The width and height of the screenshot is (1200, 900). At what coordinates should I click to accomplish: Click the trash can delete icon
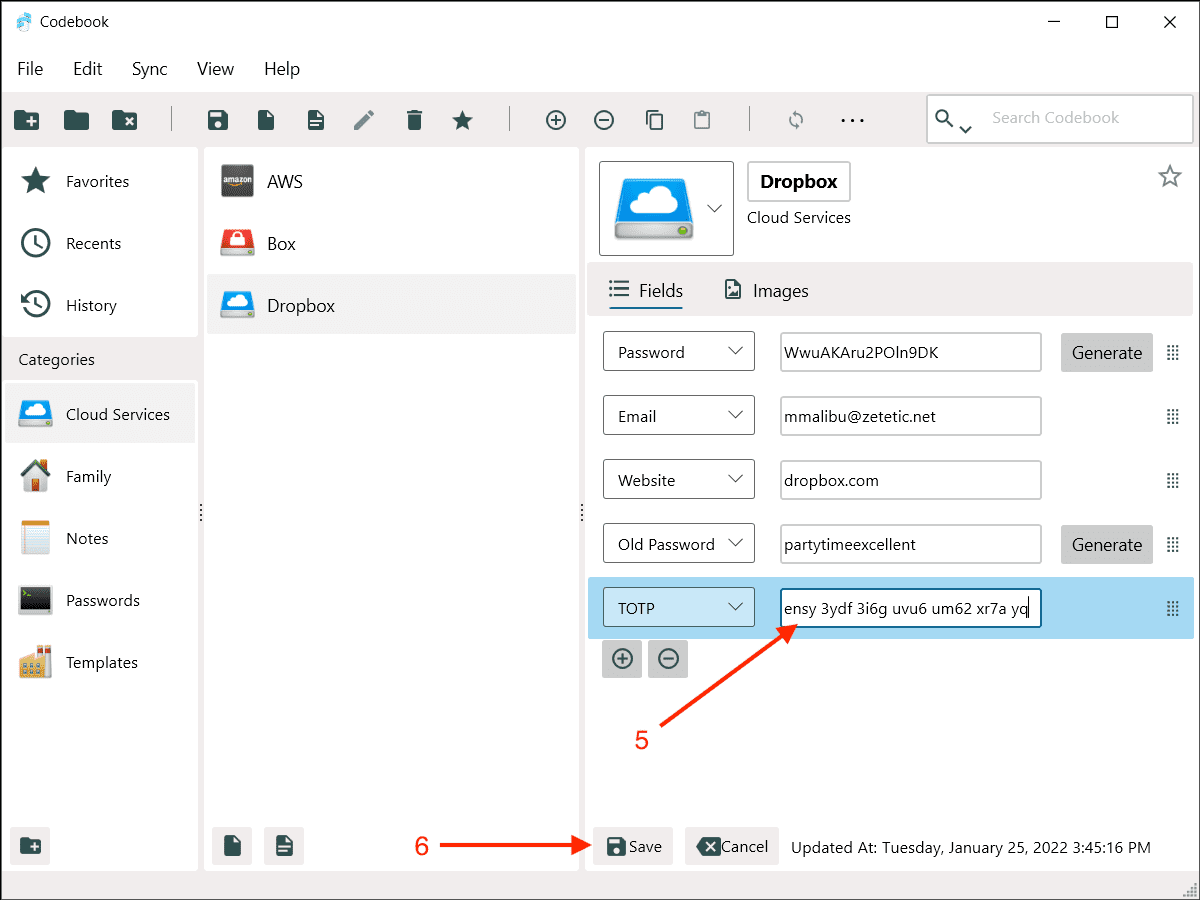coord(414,120)
